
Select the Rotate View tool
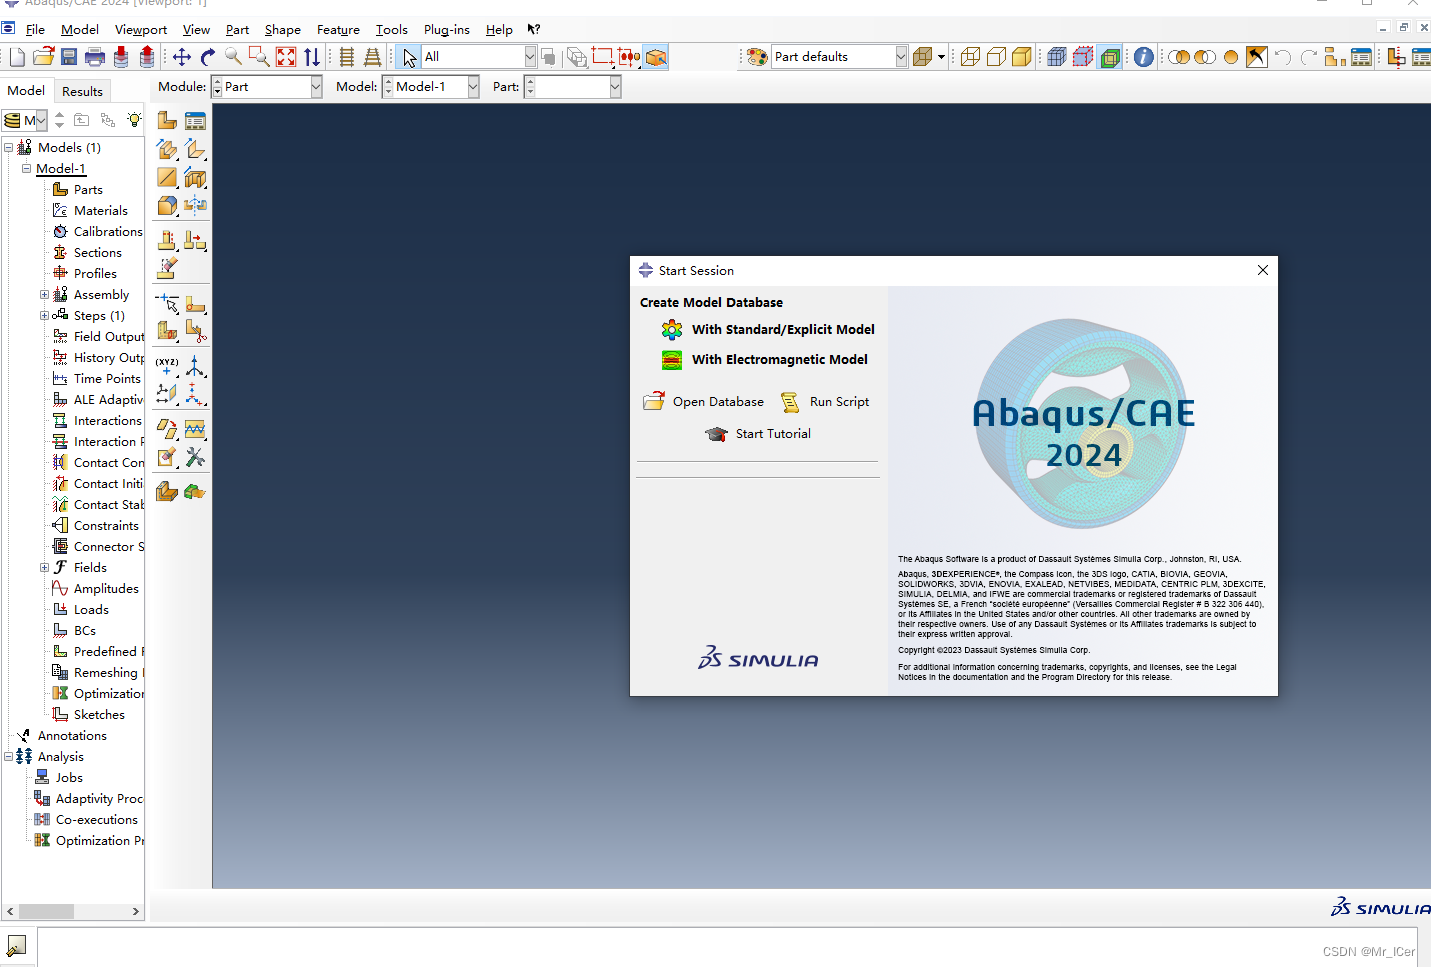(x=208, y=57)
